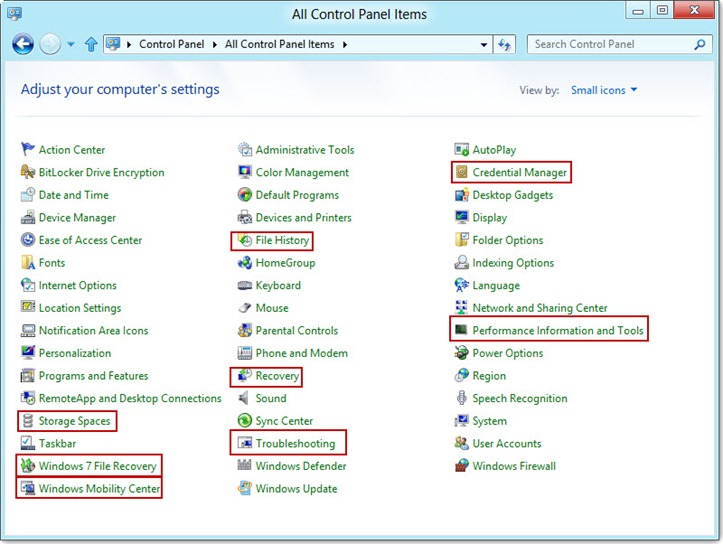The width and height of the screenshot is (723, 544).
Task: Click the Color Management monitor icon
Action: pyautogui.click(x=244, y=172)
